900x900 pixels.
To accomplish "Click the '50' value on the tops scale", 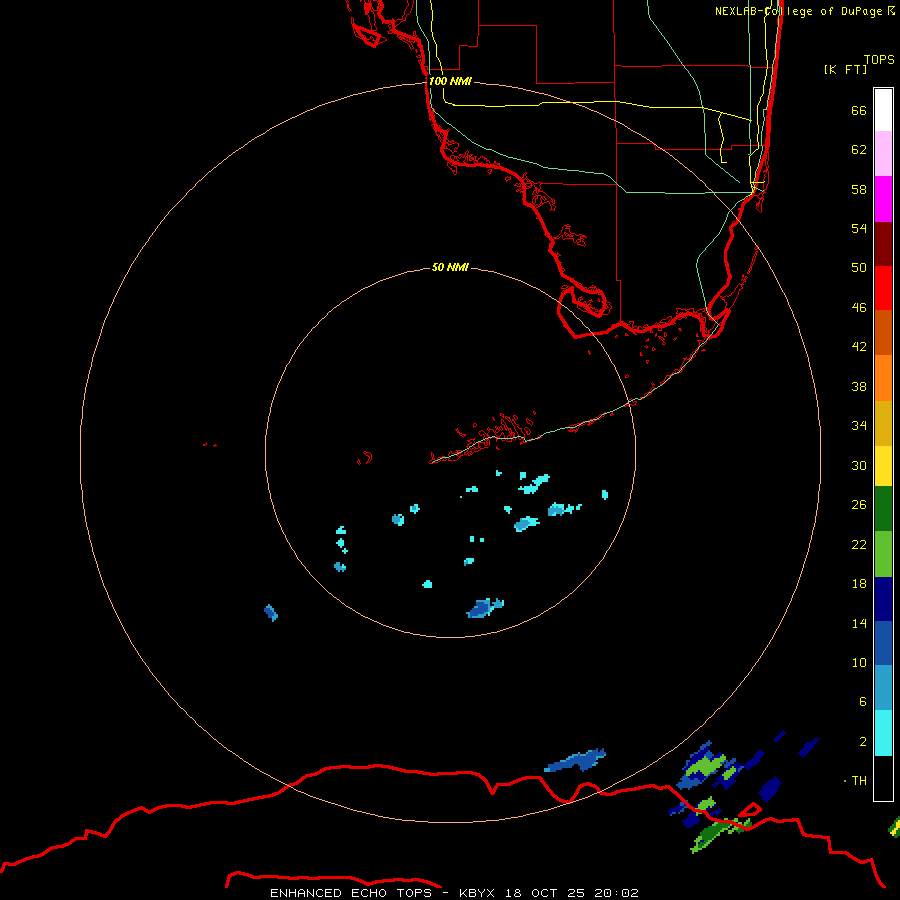I will pos(859,267).
